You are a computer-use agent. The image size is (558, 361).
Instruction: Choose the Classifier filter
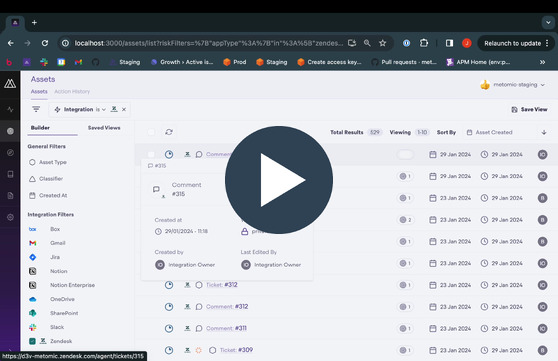pyautogui.click(x=46, y=179)
